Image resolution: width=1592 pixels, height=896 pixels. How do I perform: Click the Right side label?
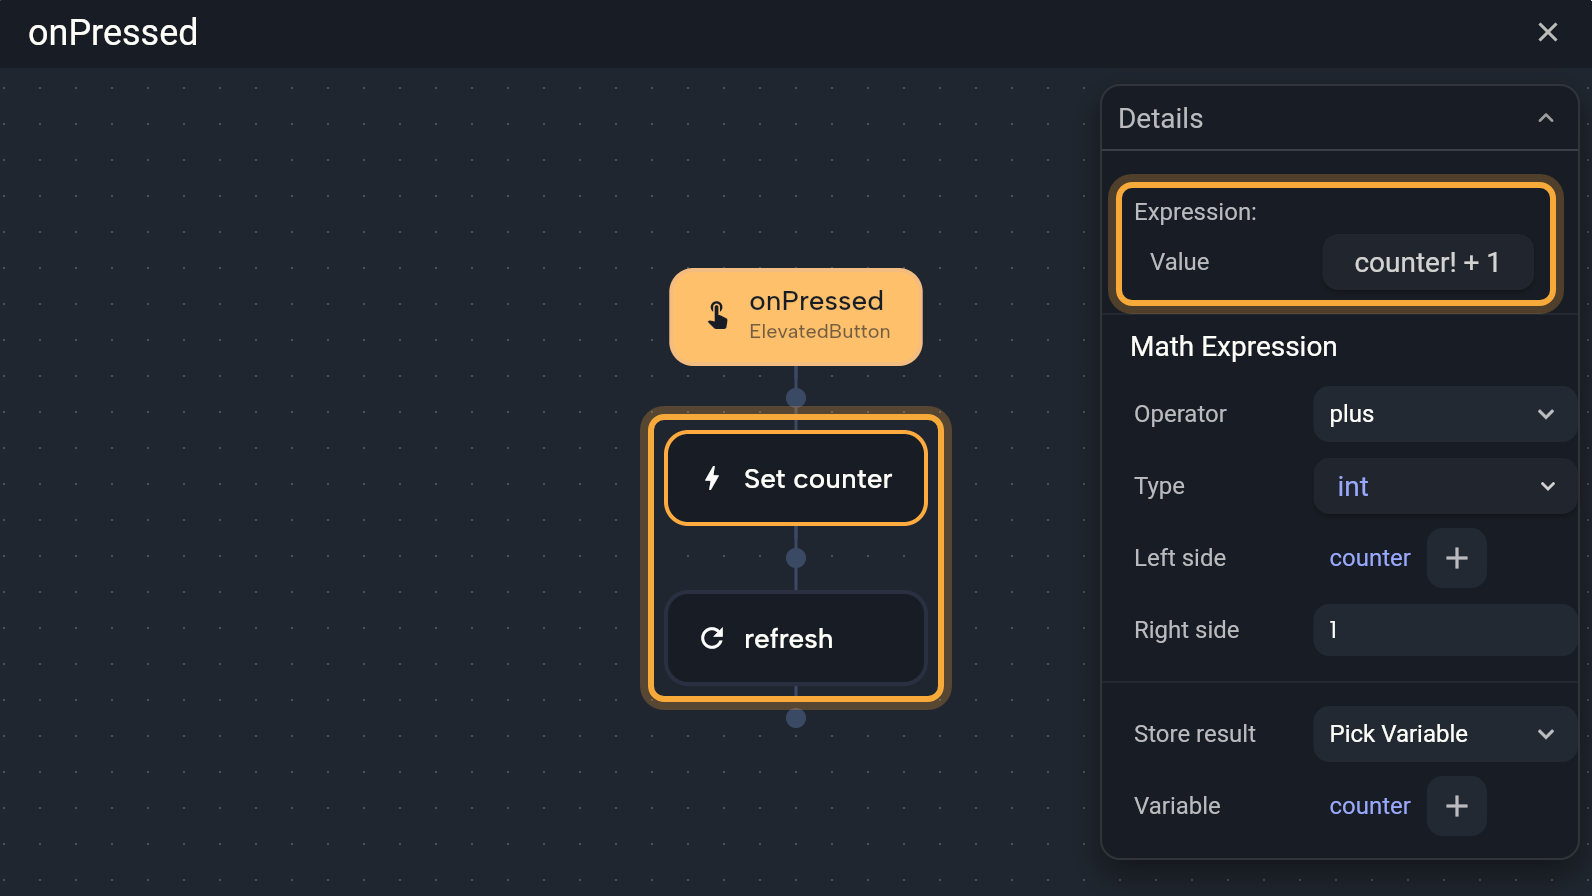tap(1186, 630)
